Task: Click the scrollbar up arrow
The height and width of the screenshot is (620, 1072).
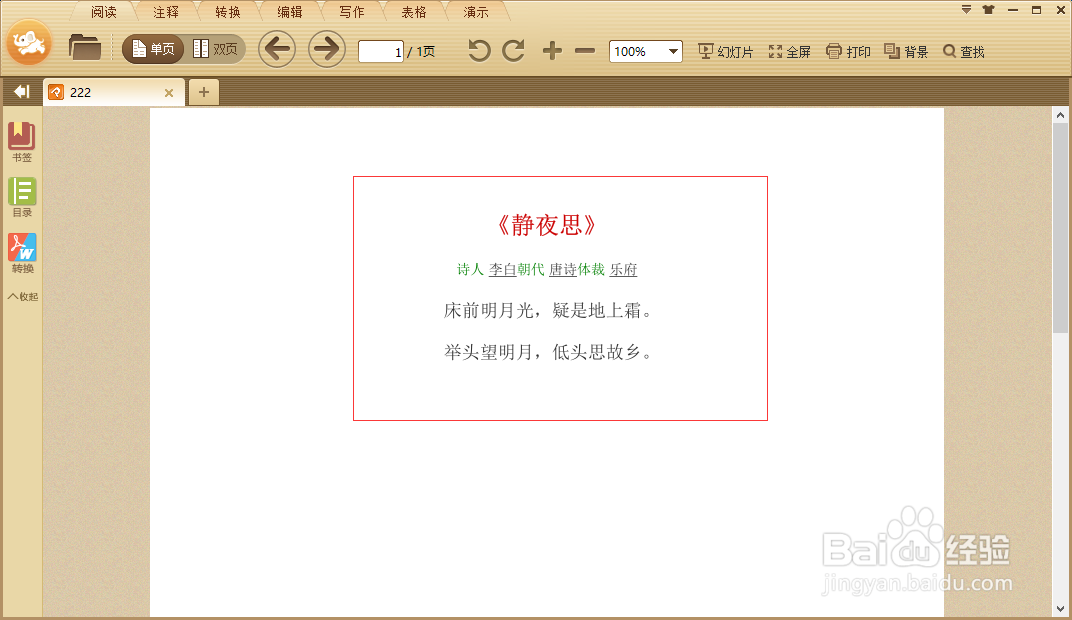Action: [x=1060, y=116]
